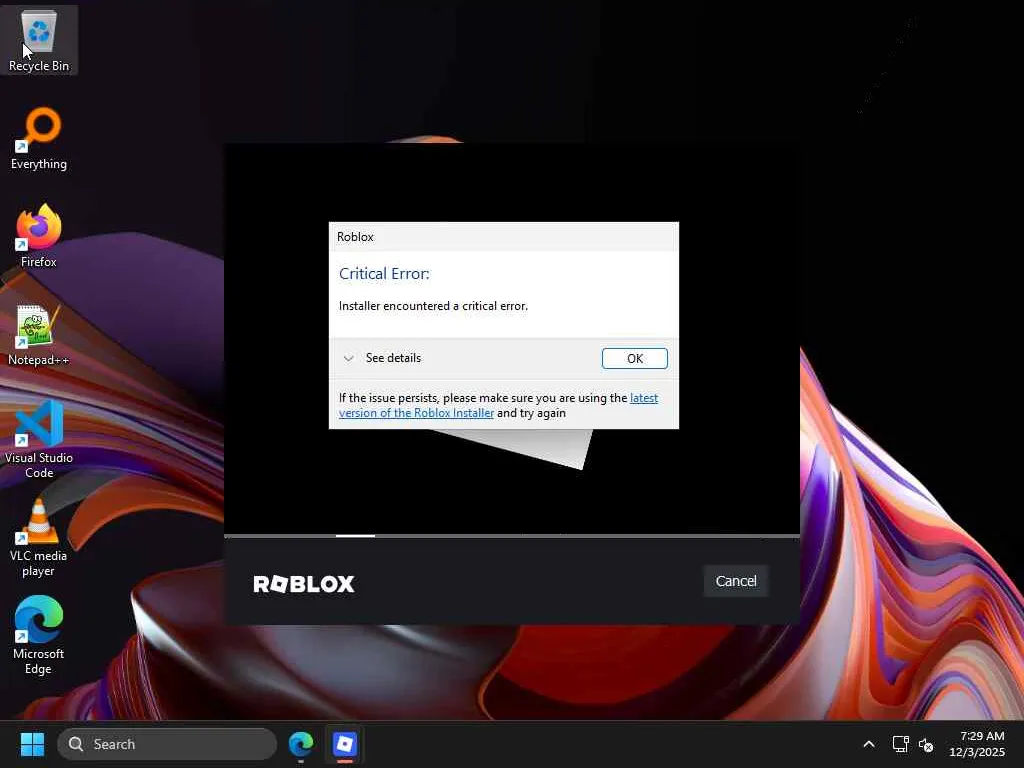Open the Firefox desktop shortcut
Image resolution: width=1024 pixels, height=768 pixels.
pos(39,236)
